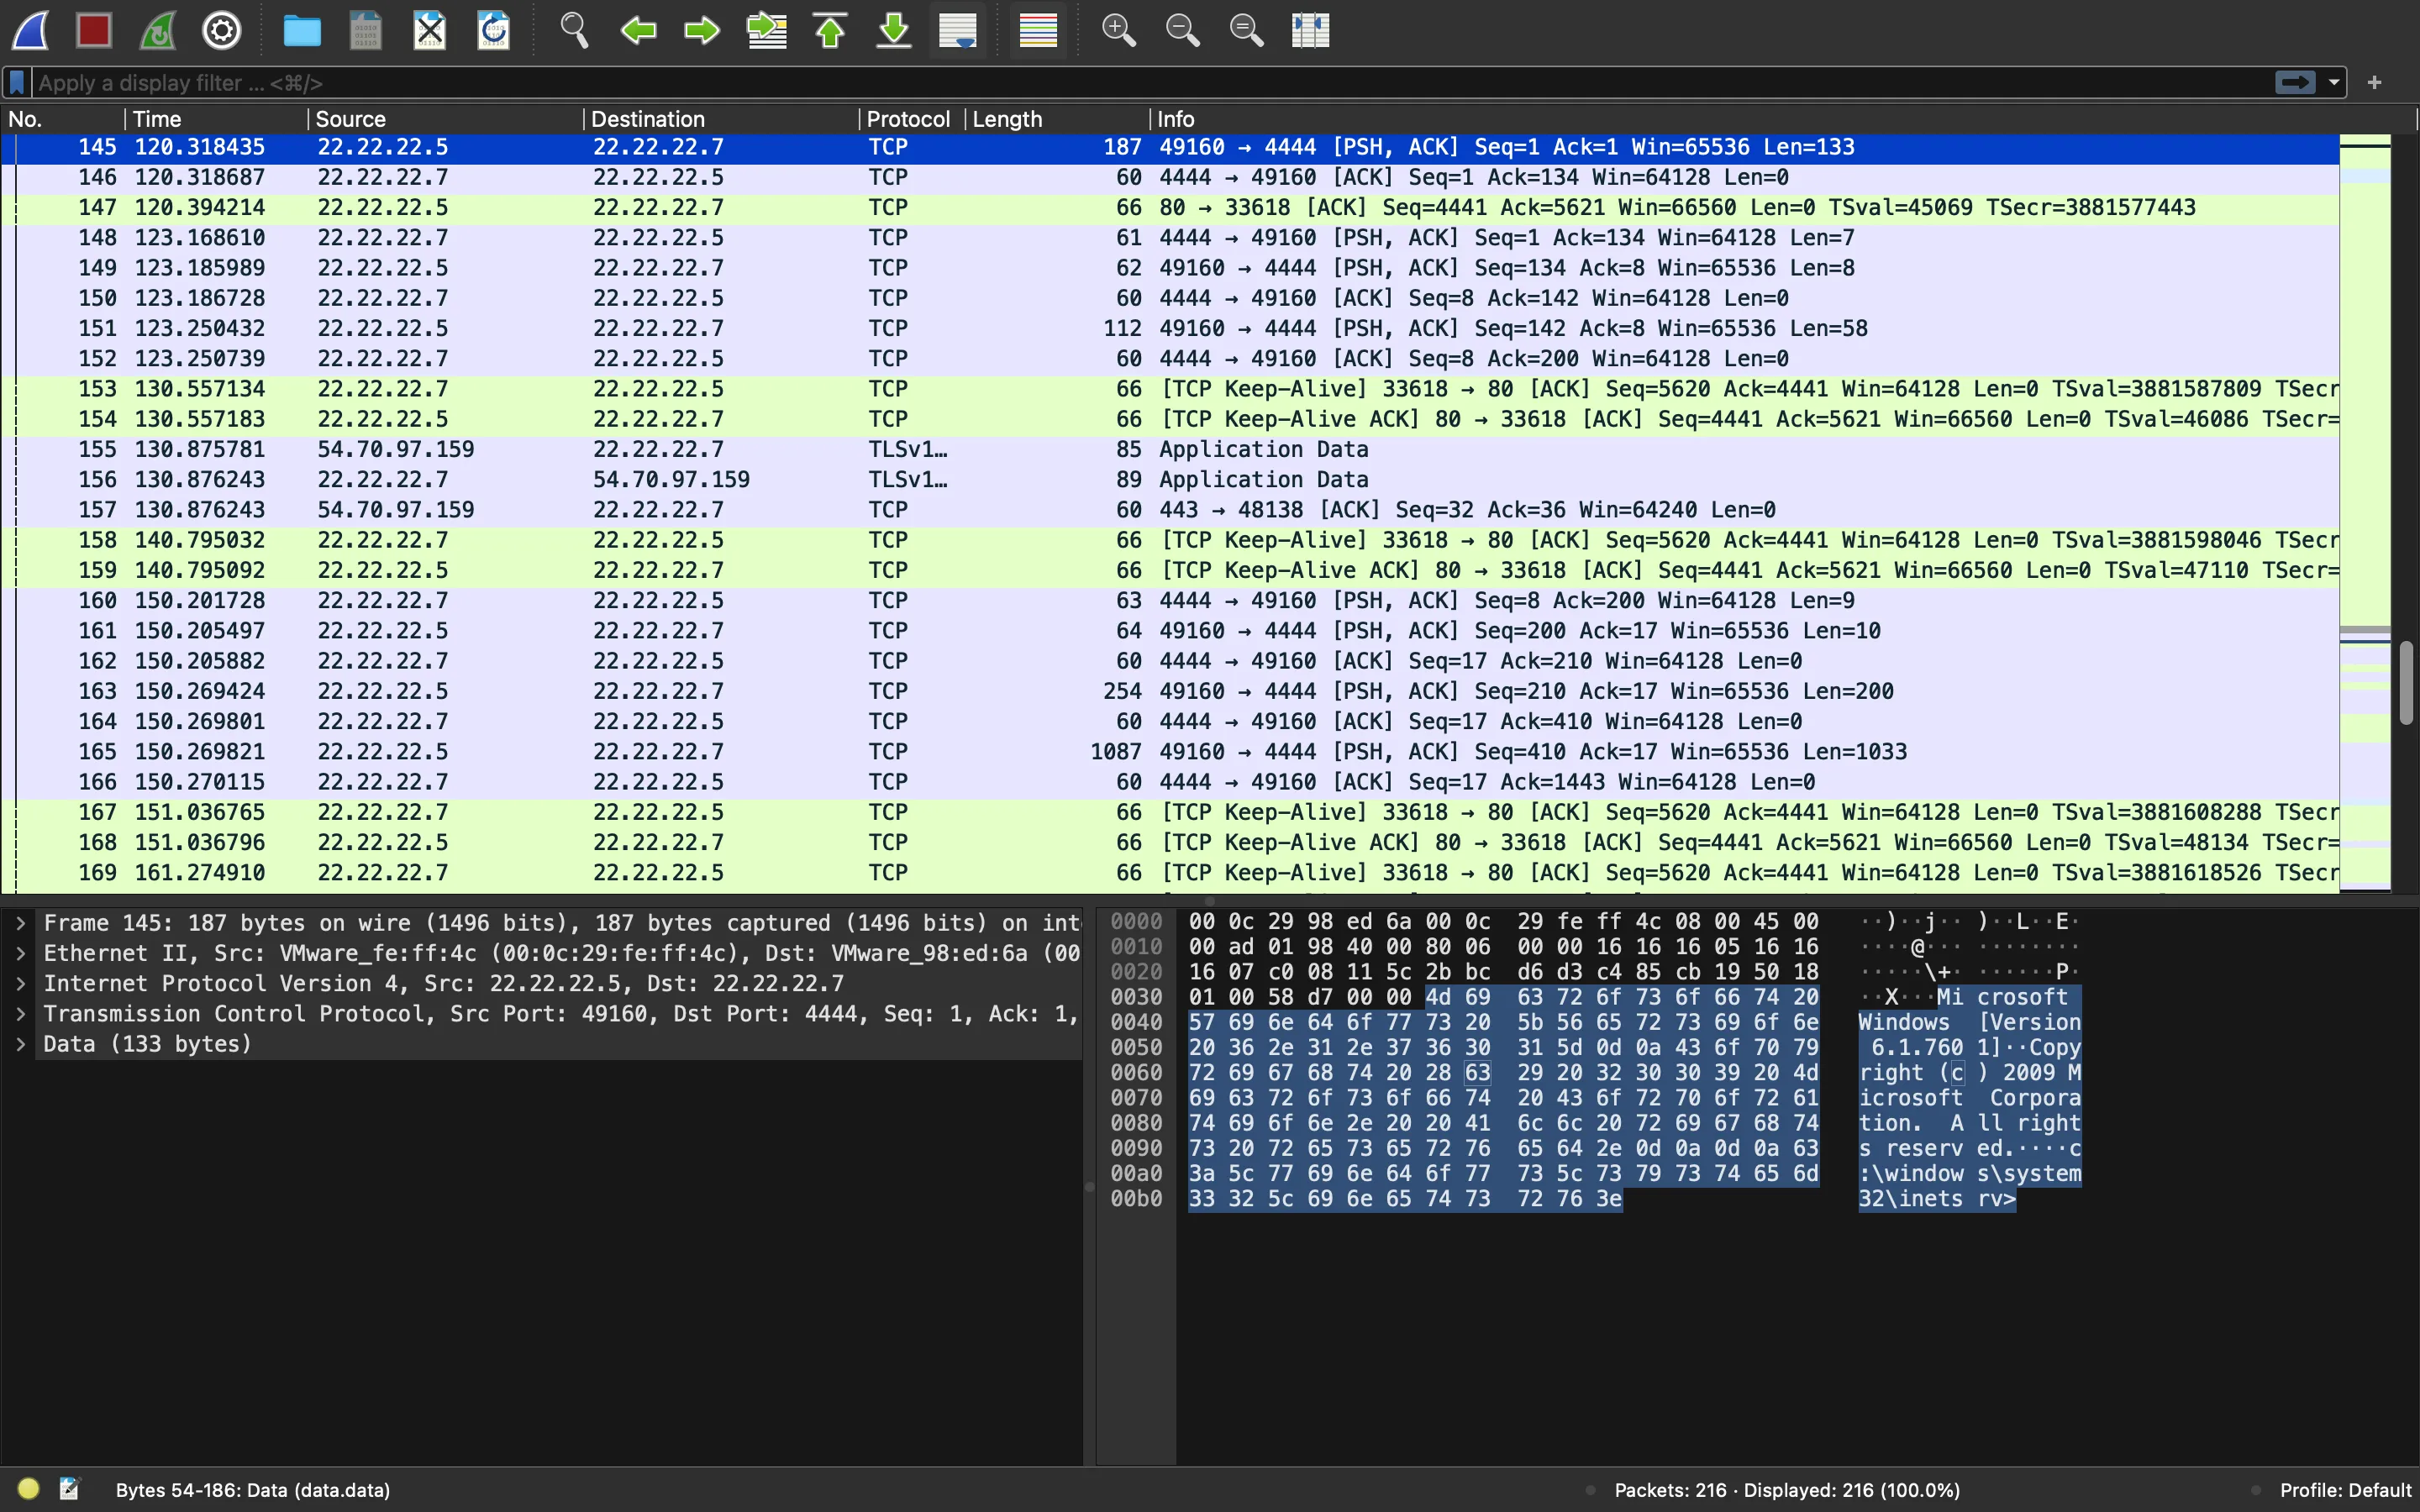Sort by the Protocol column header
Screen dimensions: 2420x1512
(910, 119)
